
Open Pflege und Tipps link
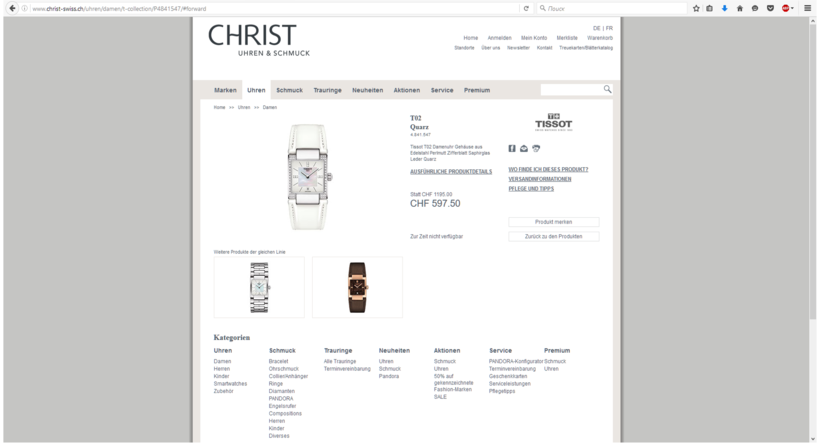click(x=531, y=189)
